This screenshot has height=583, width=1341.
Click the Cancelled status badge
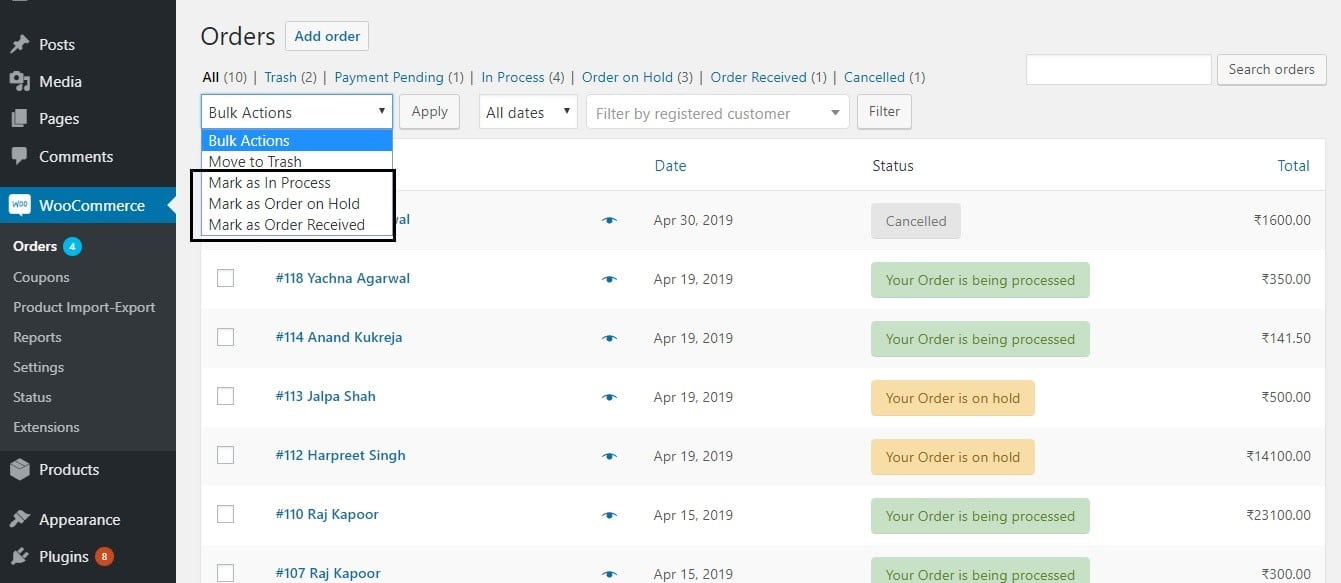(916, 221)
